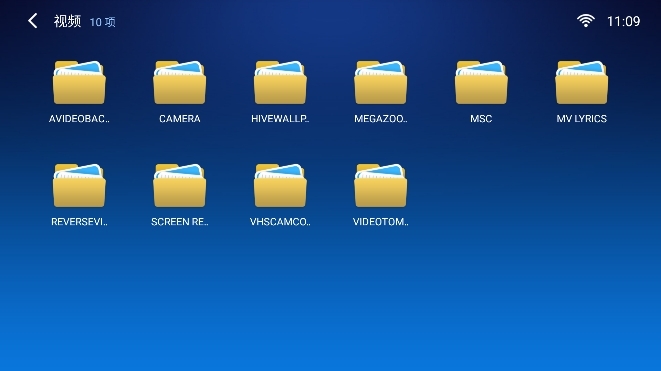The image size is (661, 371).
Task: Select the CAMERA folder name label
Action: [180, 119]
